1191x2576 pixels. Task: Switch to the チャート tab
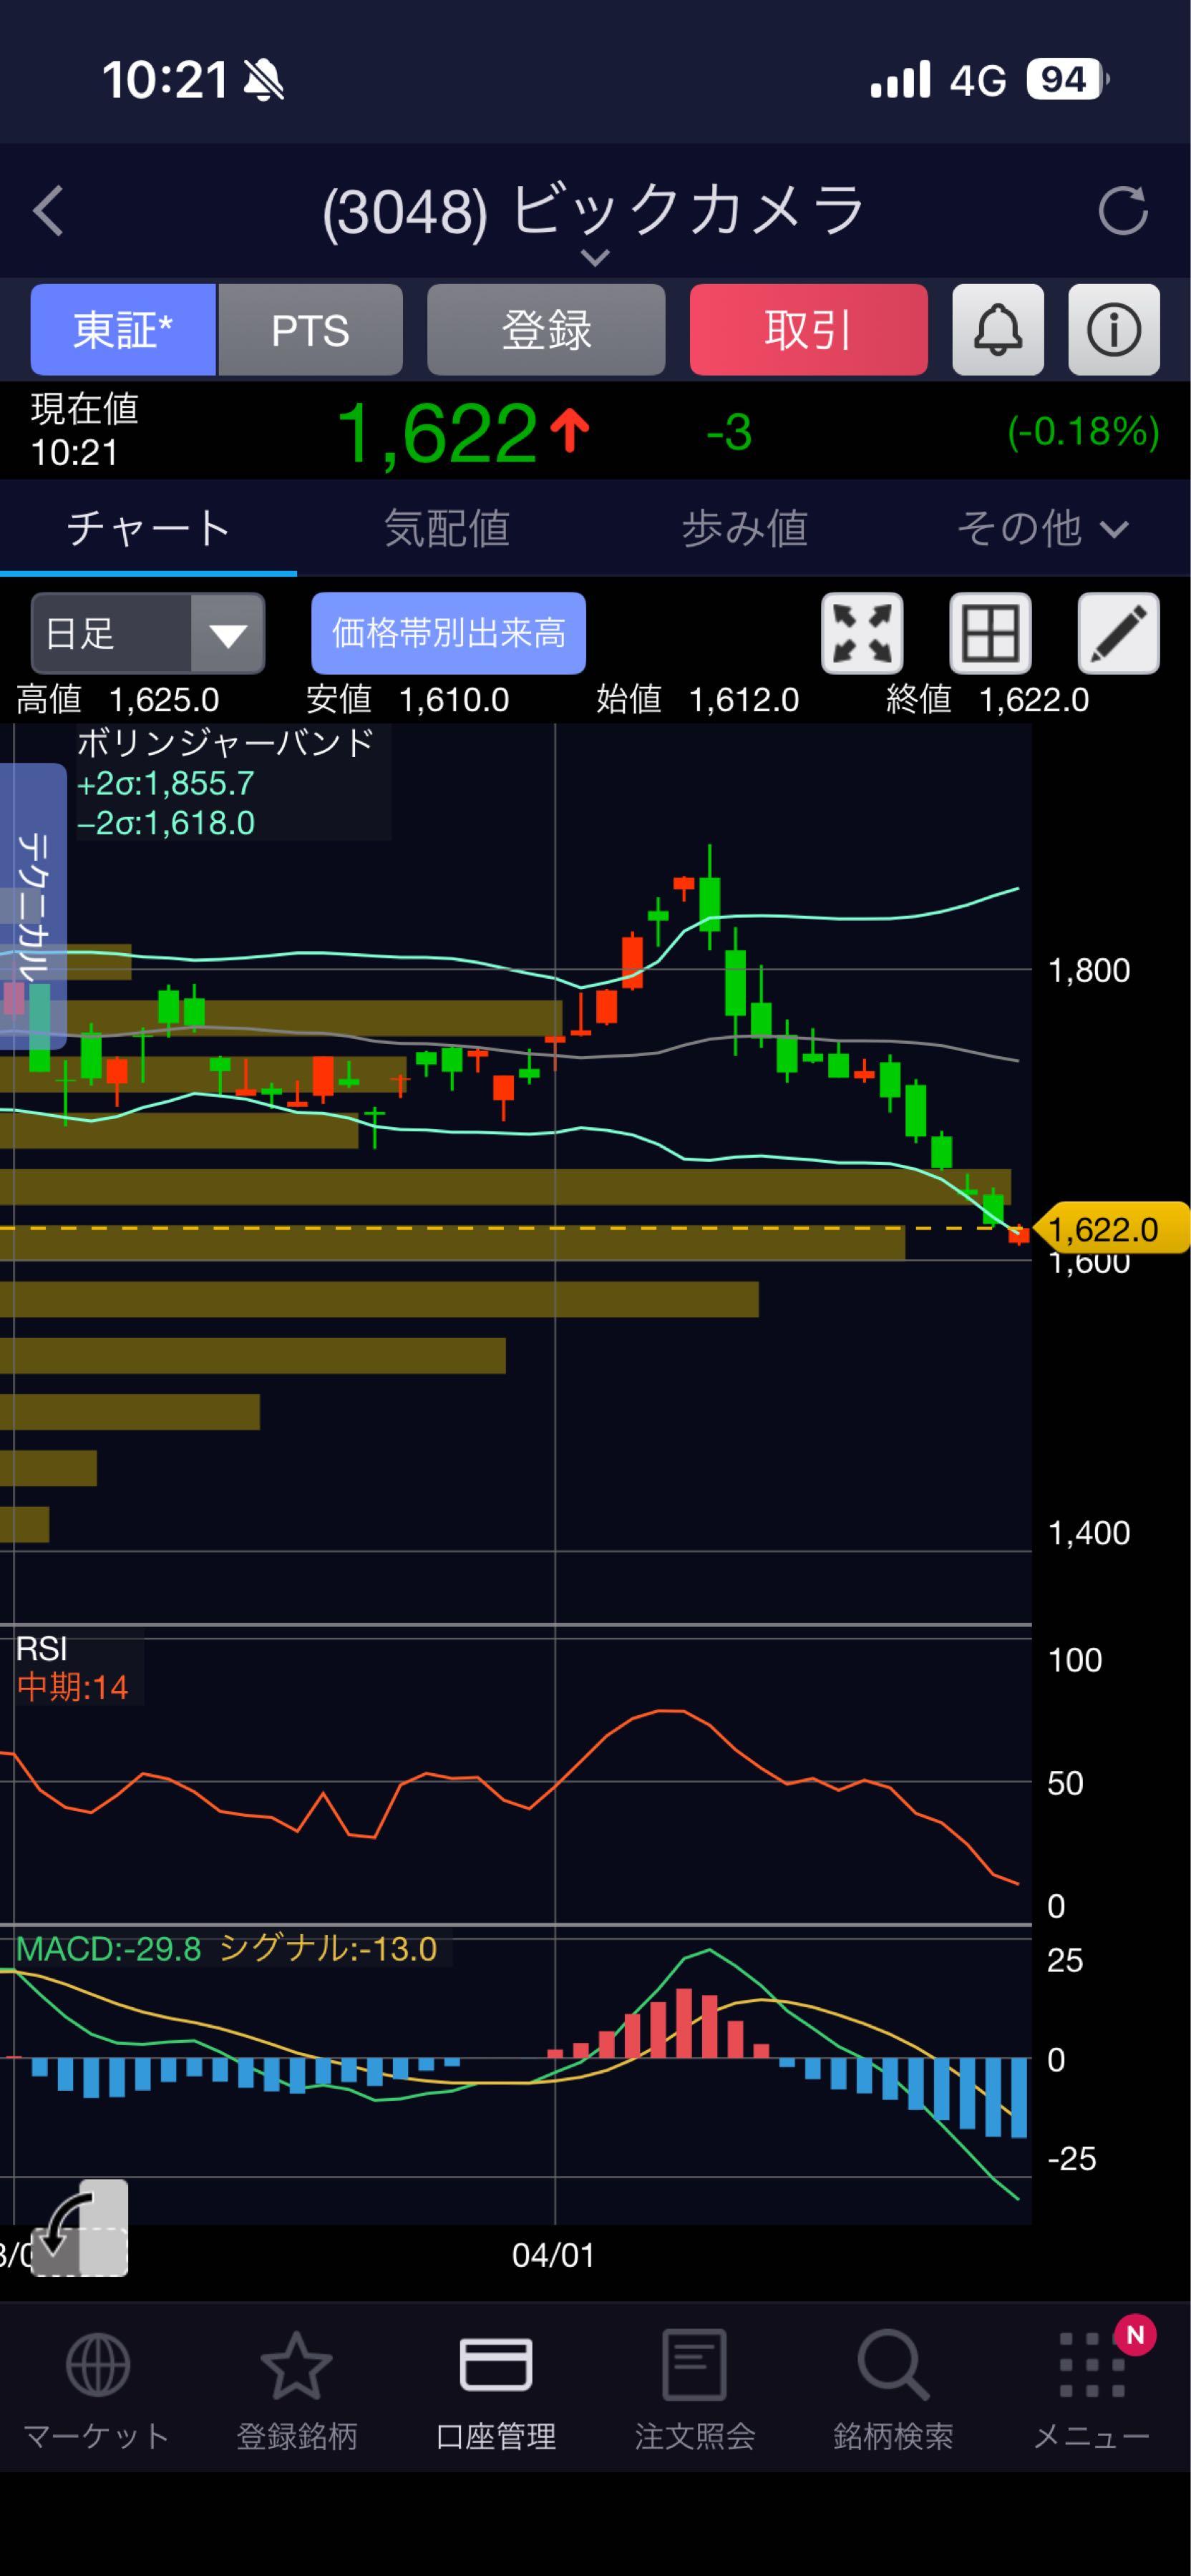[x=148, y=528]
